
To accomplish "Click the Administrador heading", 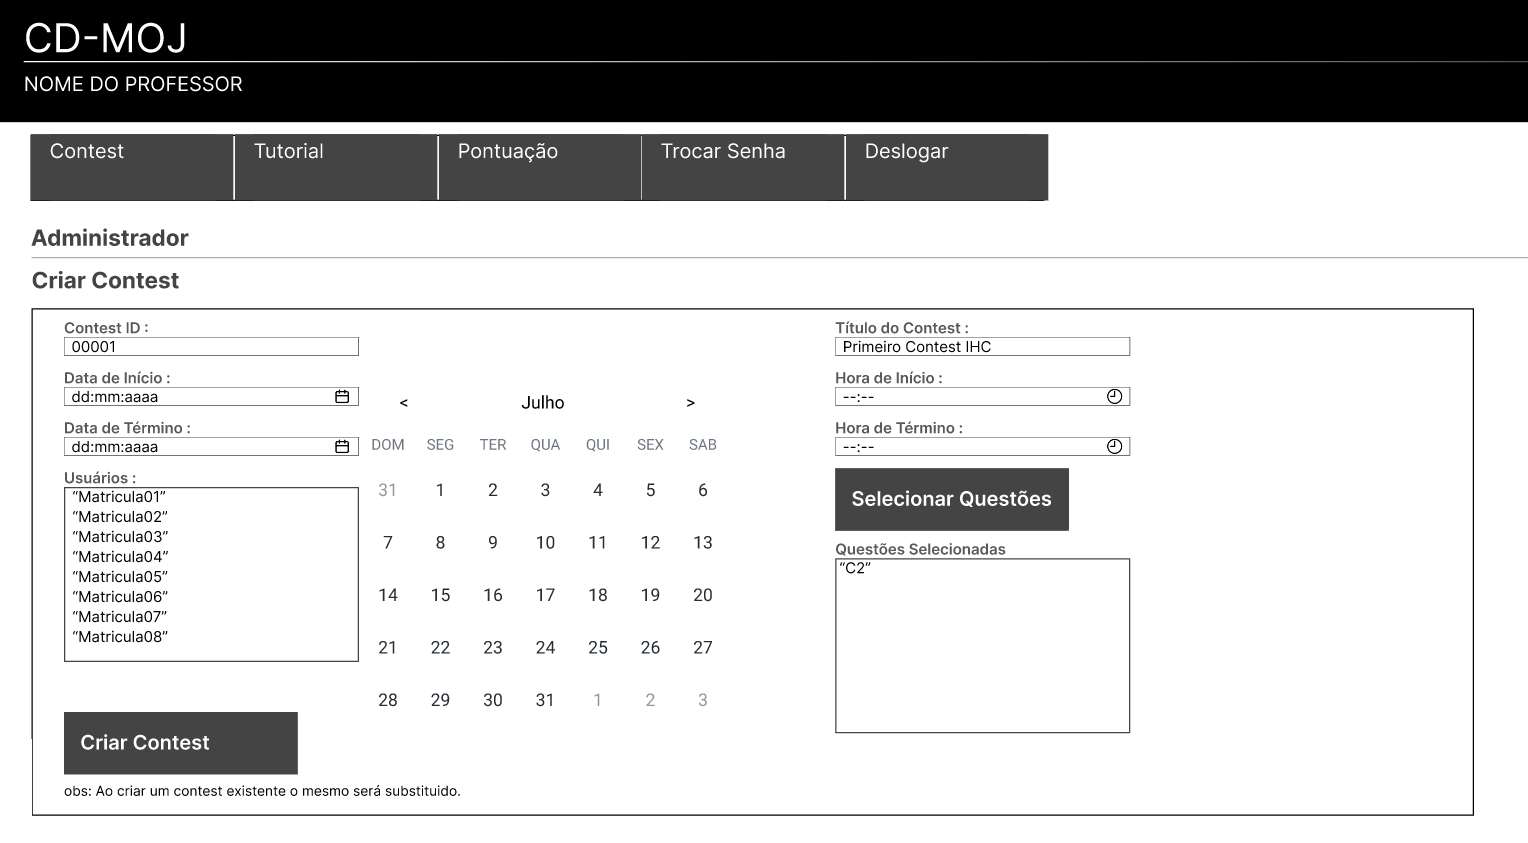I will click(x=110, y=238).
